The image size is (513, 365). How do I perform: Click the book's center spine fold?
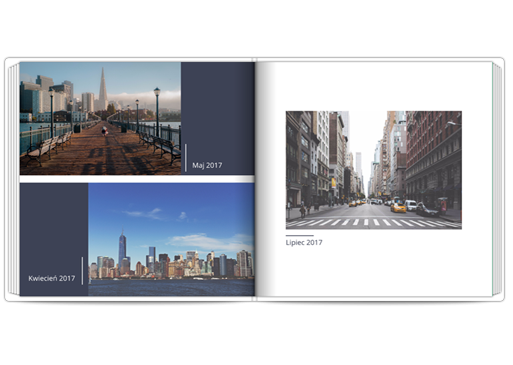(256, 180)
